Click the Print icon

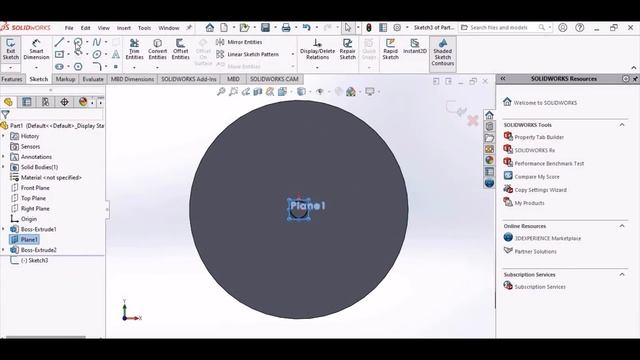286,28
